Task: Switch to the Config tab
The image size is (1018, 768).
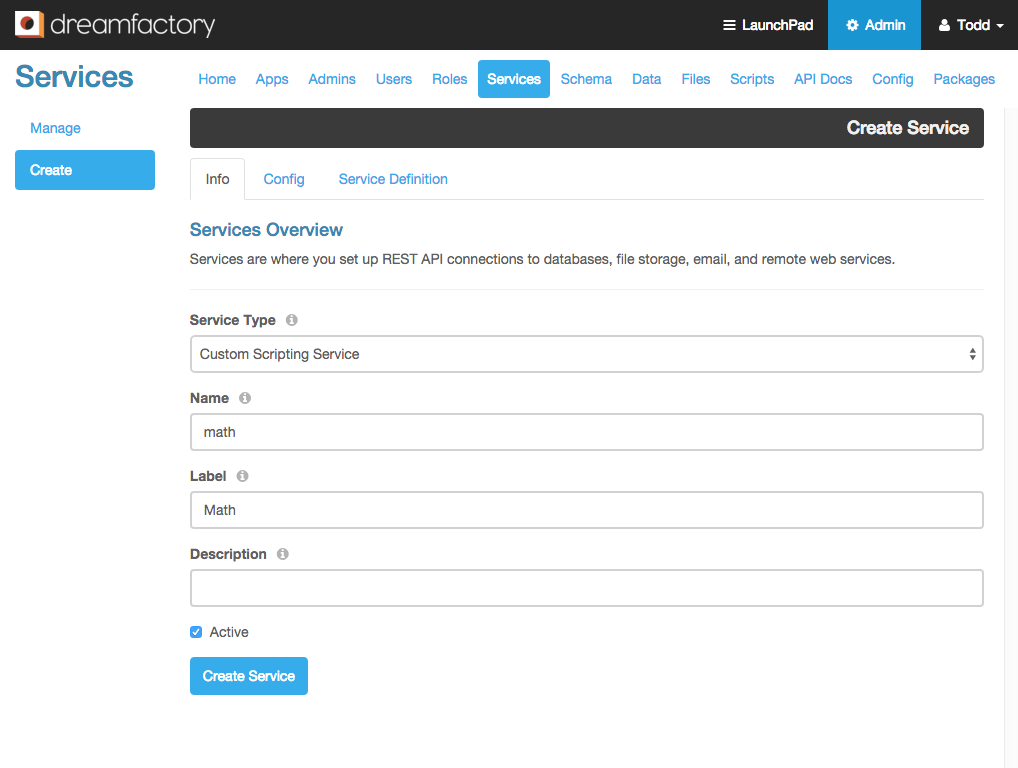Action: tap(283, 179)
